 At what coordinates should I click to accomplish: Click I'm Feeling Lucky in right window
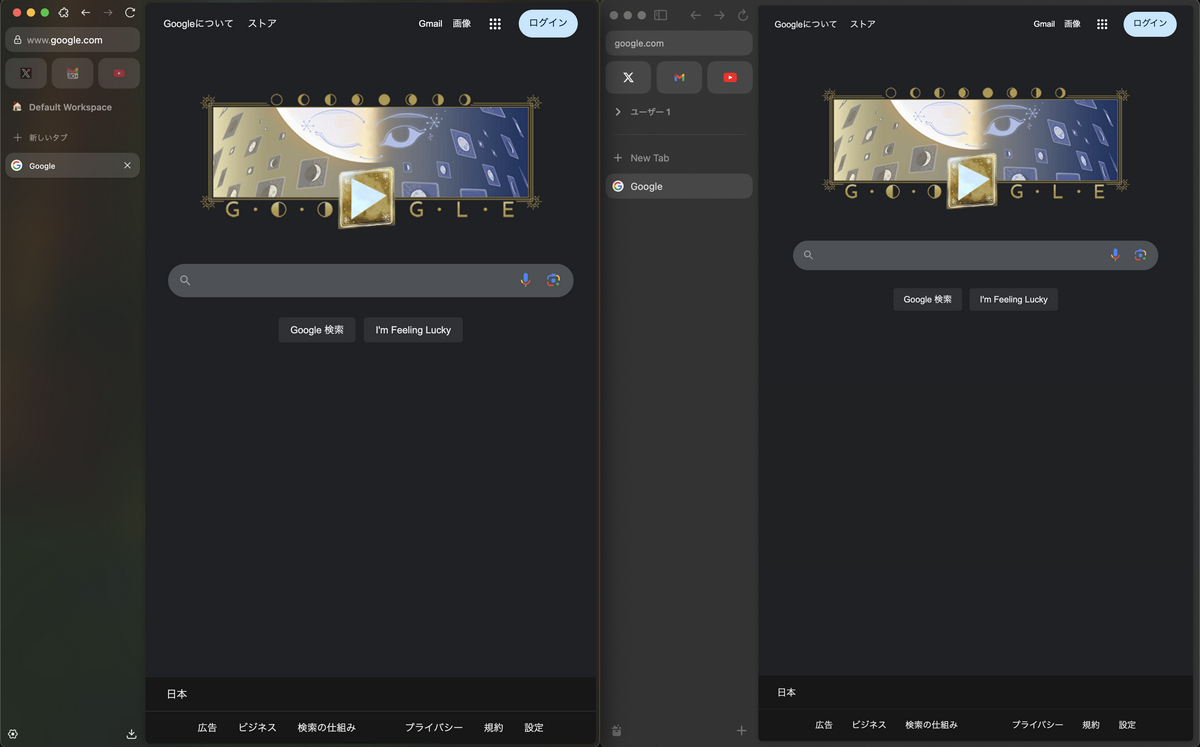point(1013,299)
